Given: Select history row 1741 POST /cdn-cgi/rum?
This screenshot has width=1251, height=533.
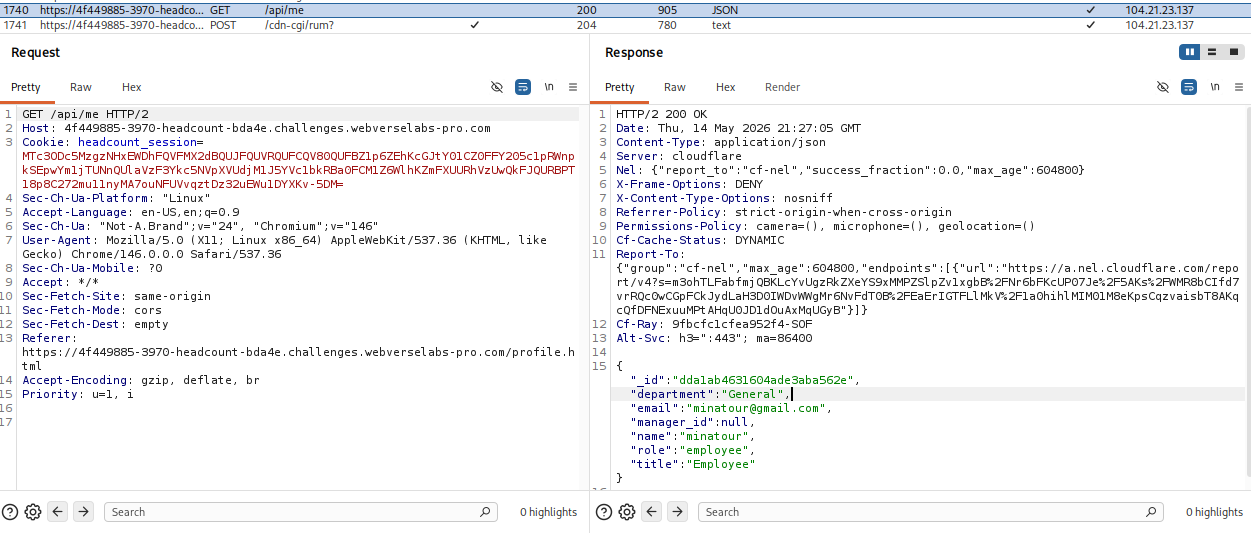Looking at the screenshot, I should coord(625,25).
